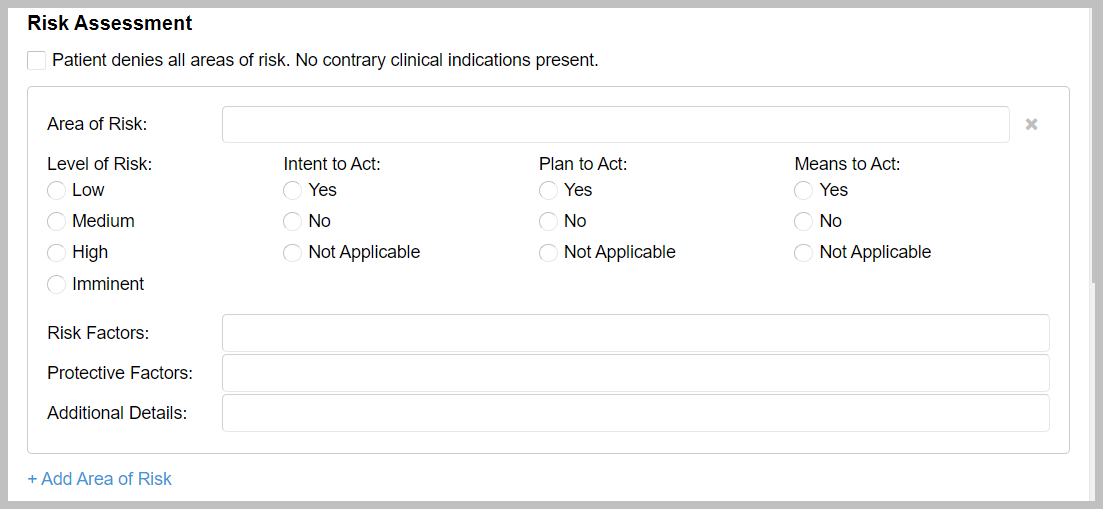
Task: Focus the Risk Factors text field
Action: point(635,333)
